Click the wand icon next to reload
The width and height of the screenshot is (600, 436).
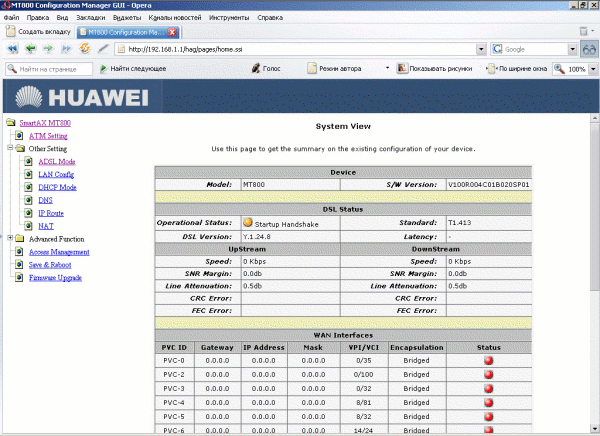point(103,49)
